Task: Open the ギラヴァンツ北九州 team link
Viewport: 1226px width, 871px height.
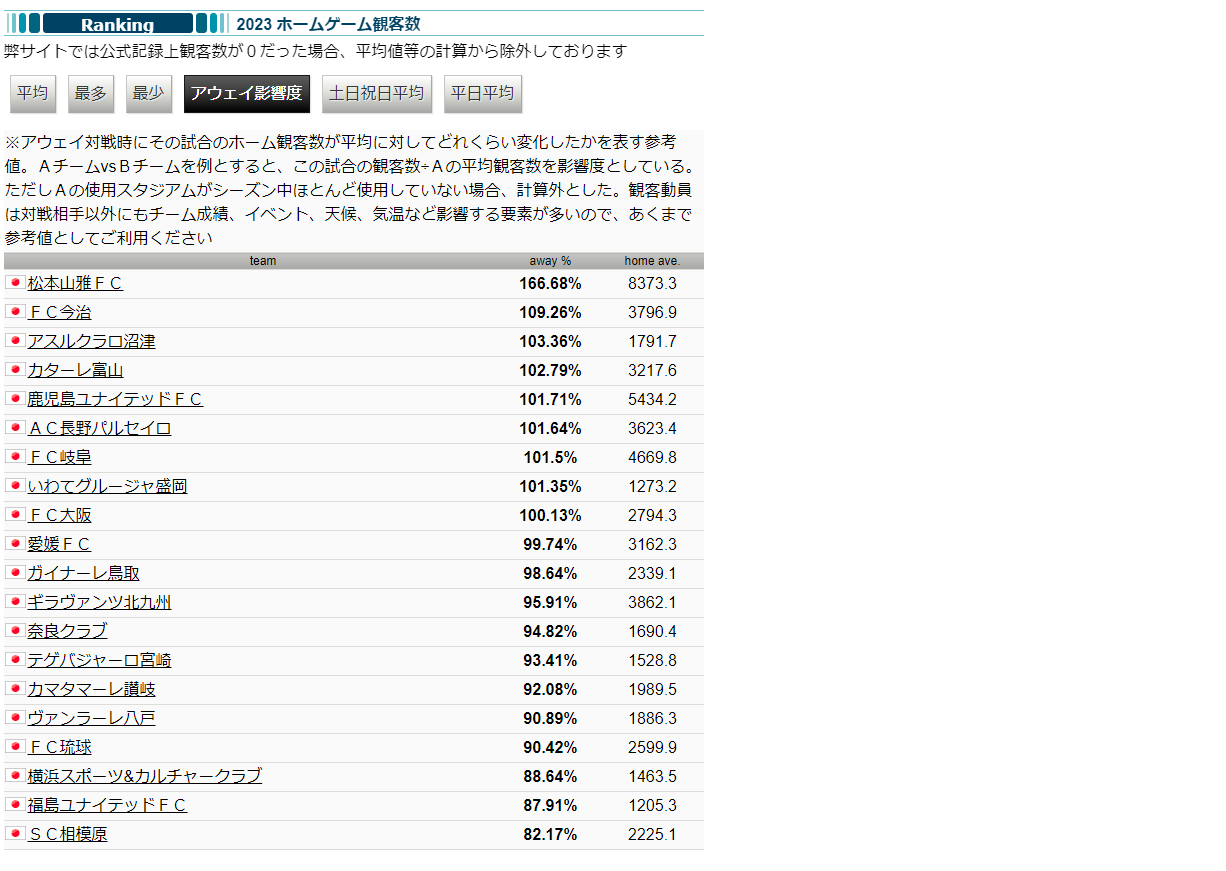Action: point(99,602)
